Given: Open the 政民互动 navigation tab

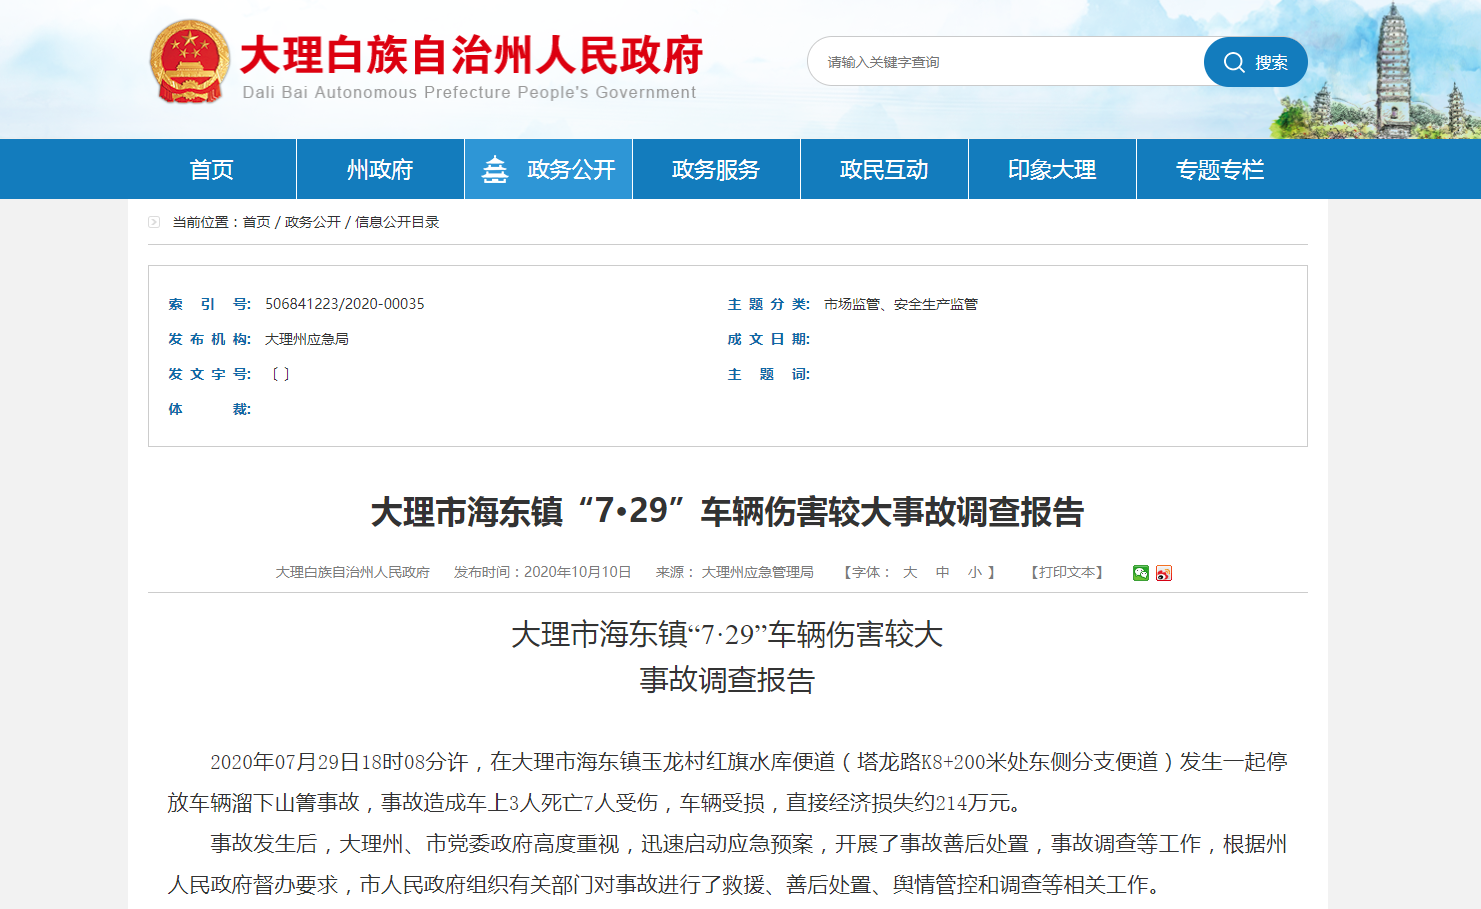Looking at the screenshot, I should [884, 170].
